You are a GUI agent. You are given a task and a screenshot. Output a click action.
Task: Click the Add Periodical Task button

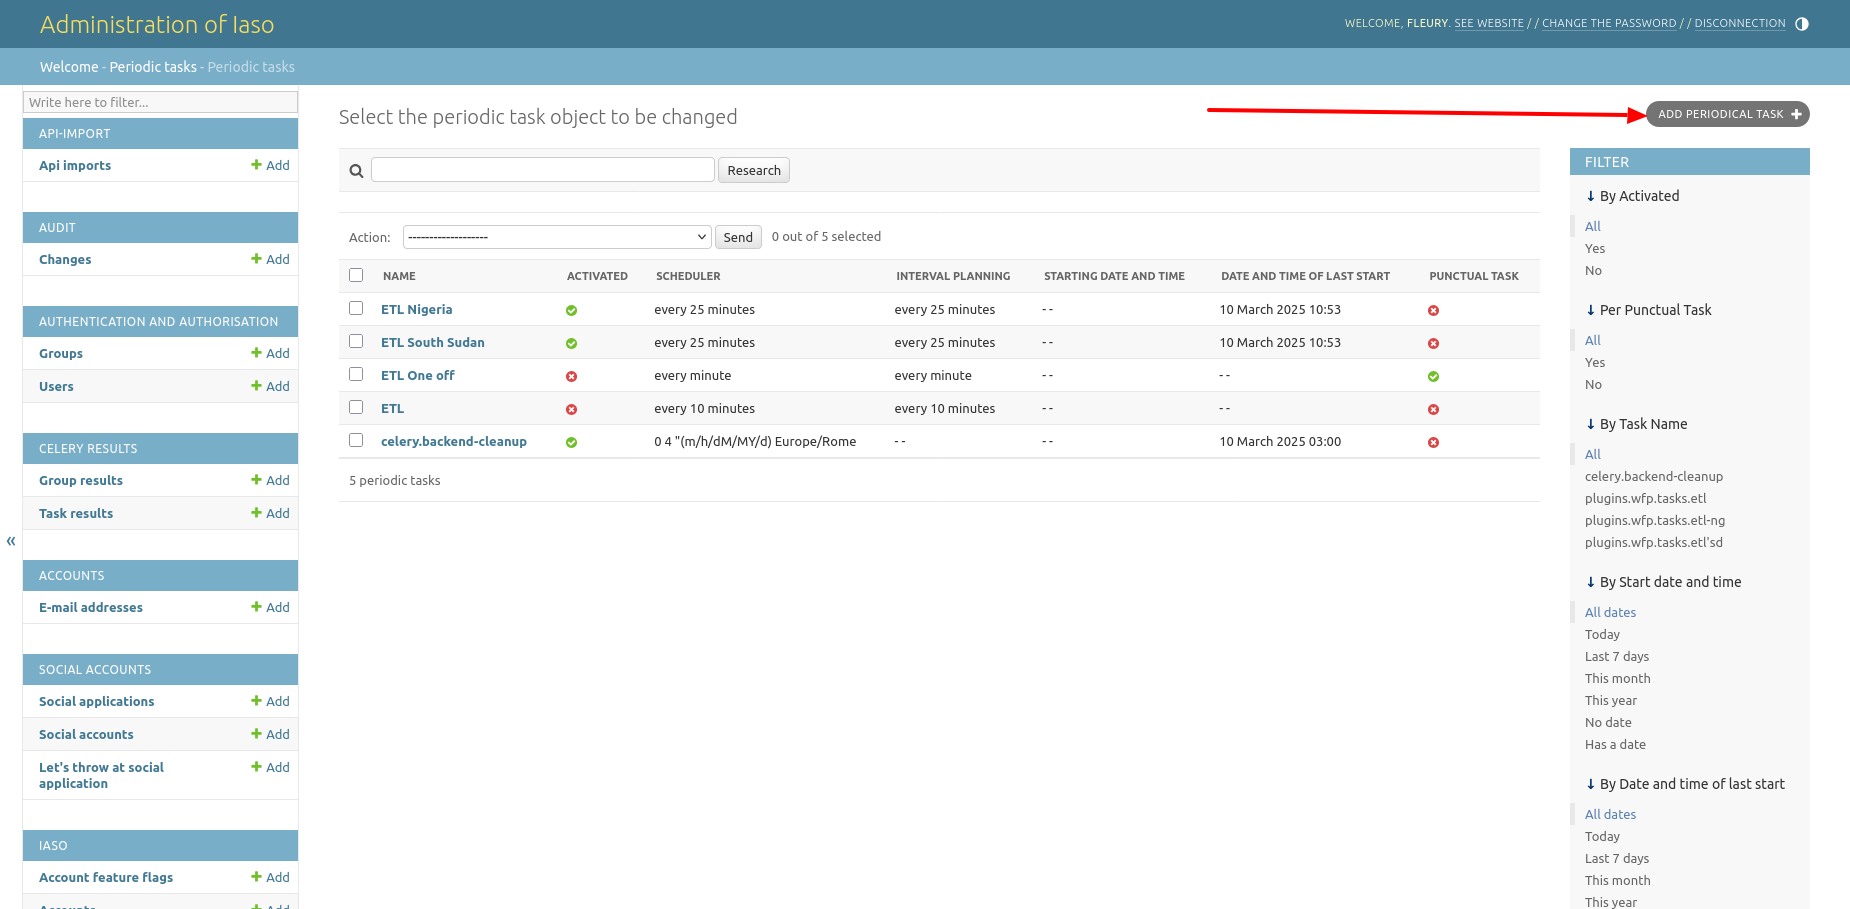click(x=1727, y=114)
